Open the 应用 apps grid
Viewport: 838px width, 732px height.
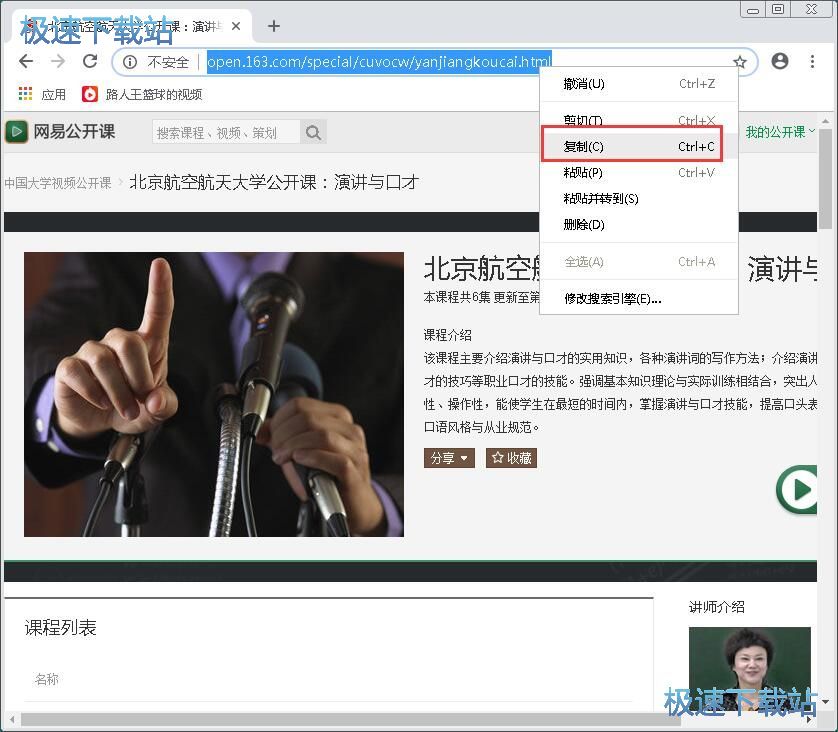[x=25, y=94]
